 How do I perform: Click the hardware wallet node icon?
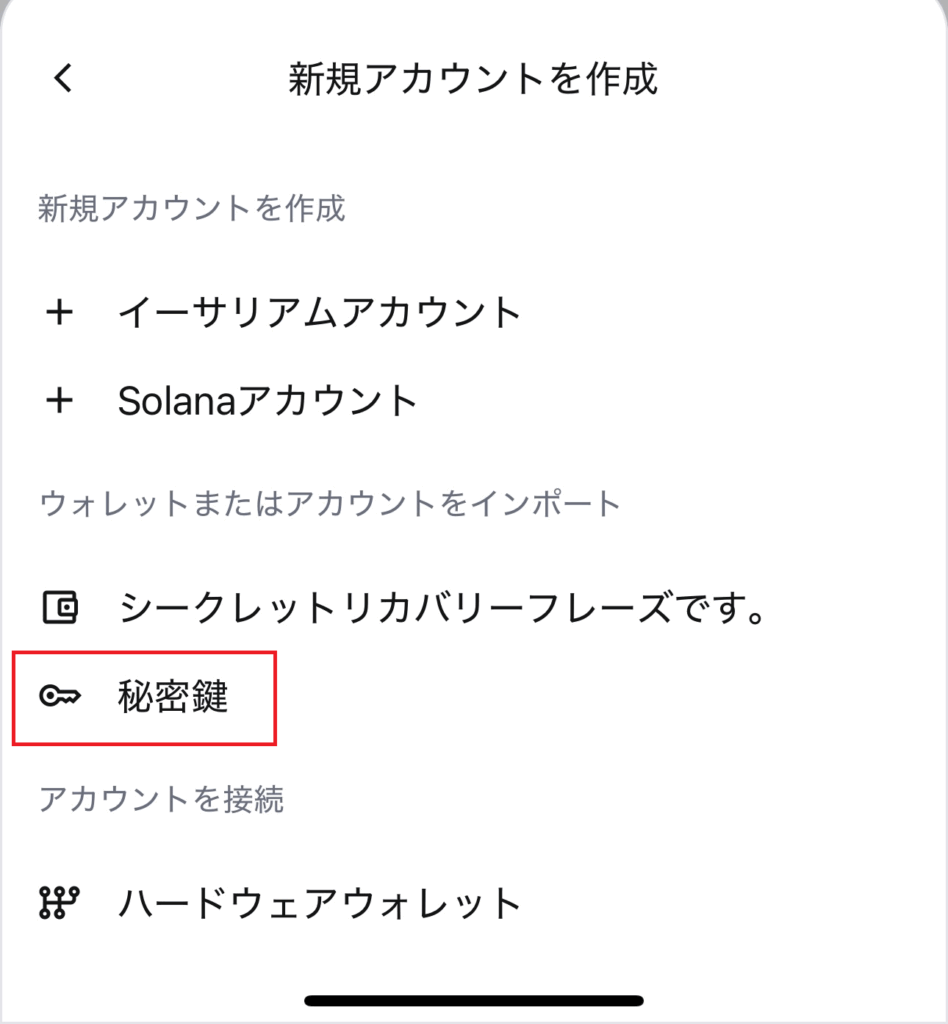pyautogui.click(x=60, y=903)
